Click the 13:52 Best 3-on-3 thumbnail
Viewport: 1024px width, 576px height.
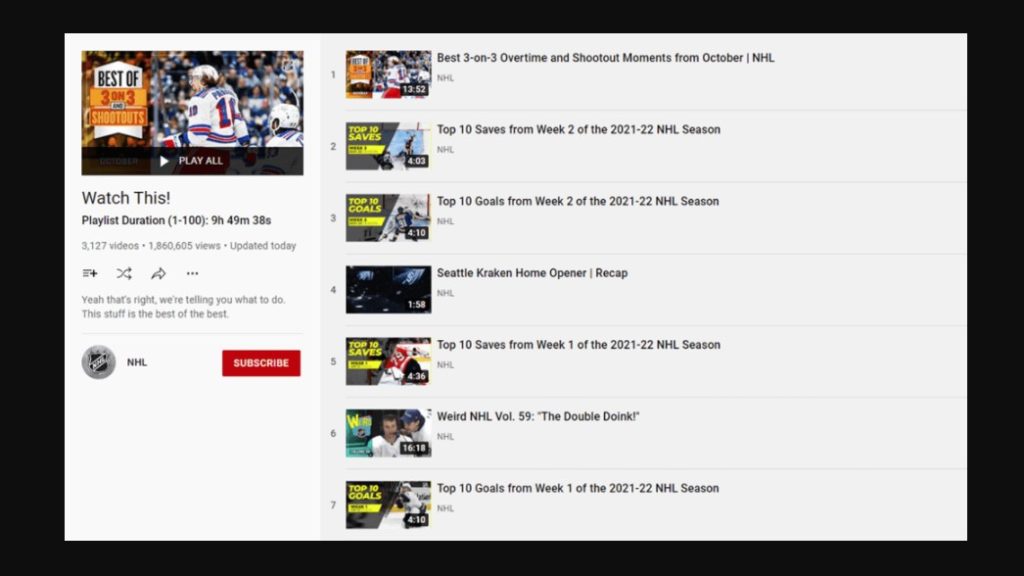click(389, 74)
